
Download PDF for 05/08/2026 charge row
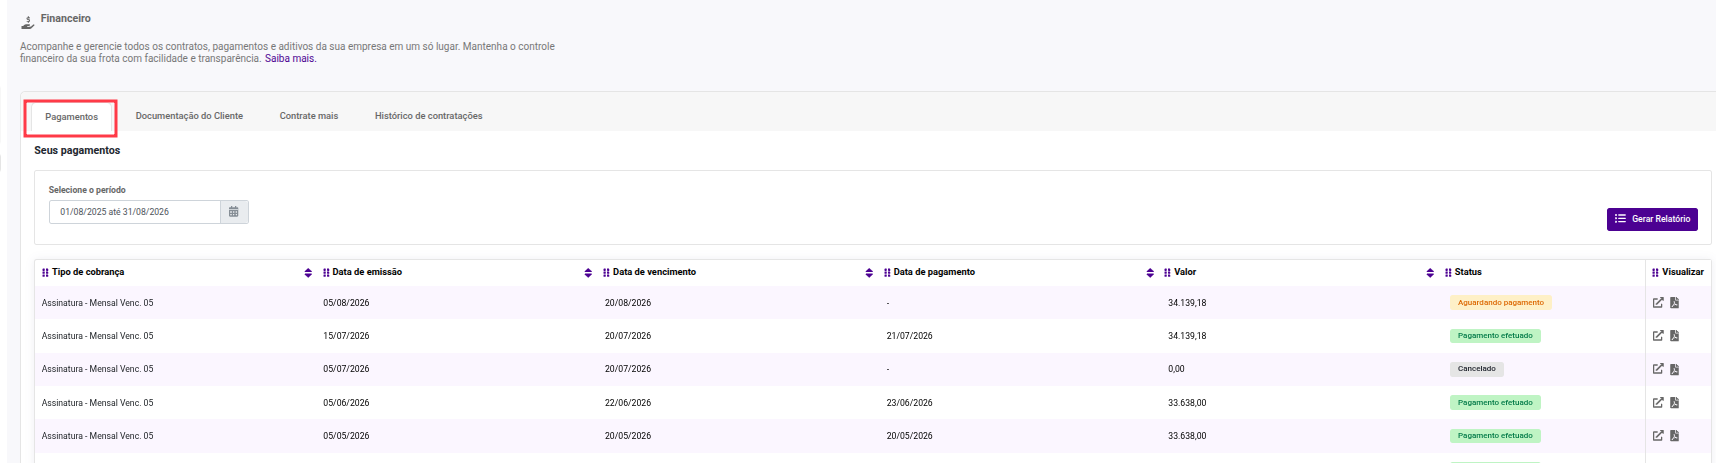click(x=1674, y=303)
